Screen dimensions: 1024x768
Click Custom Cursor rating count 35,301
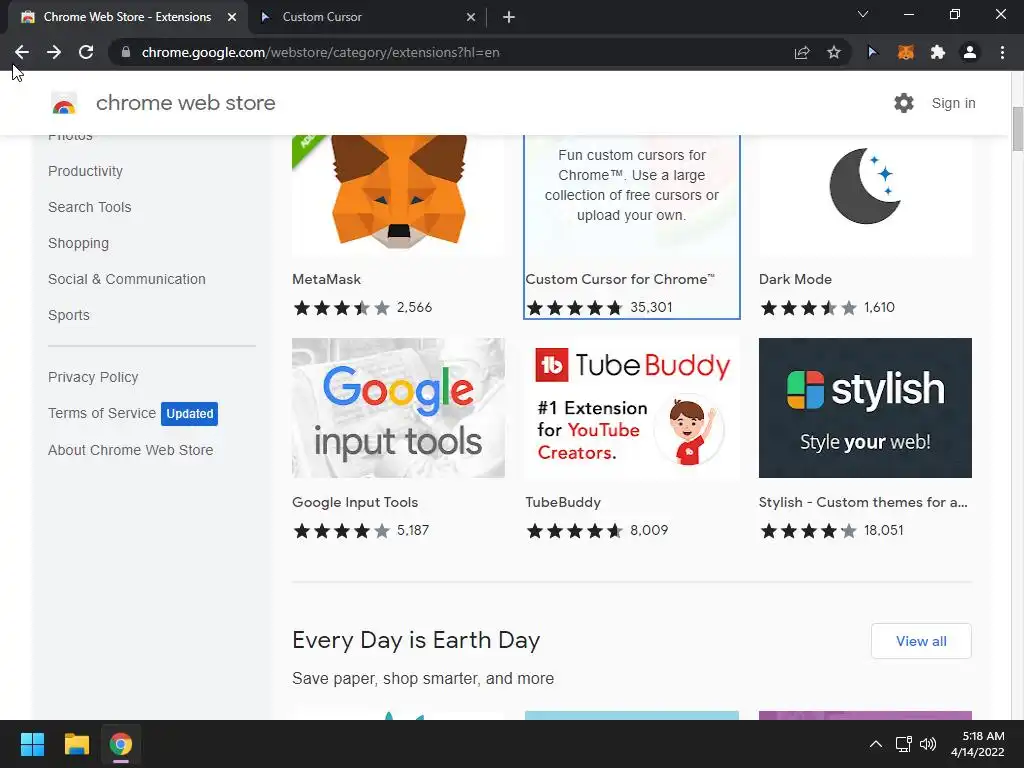coord(651,307)
